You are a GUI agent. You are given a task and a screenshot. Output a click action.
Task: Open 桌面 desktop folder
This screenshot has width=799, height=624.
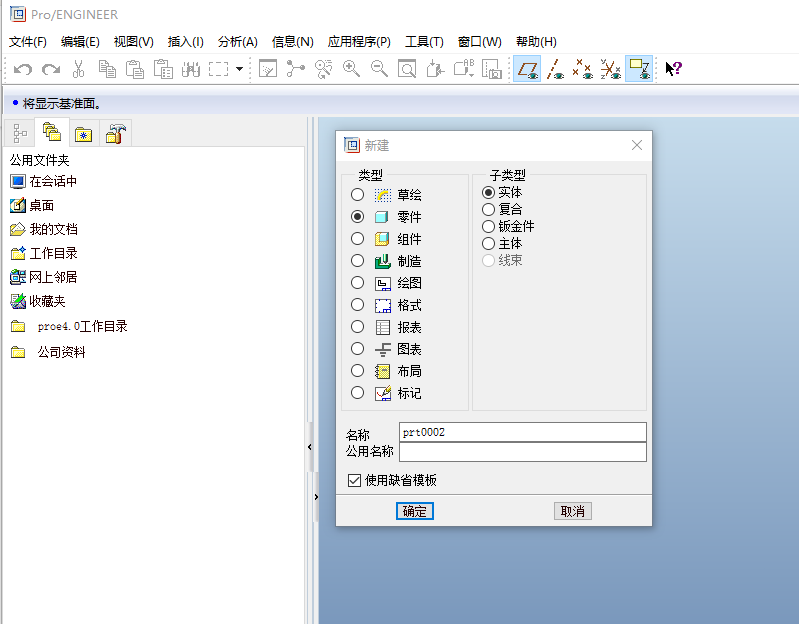click(x=32, y=205)
